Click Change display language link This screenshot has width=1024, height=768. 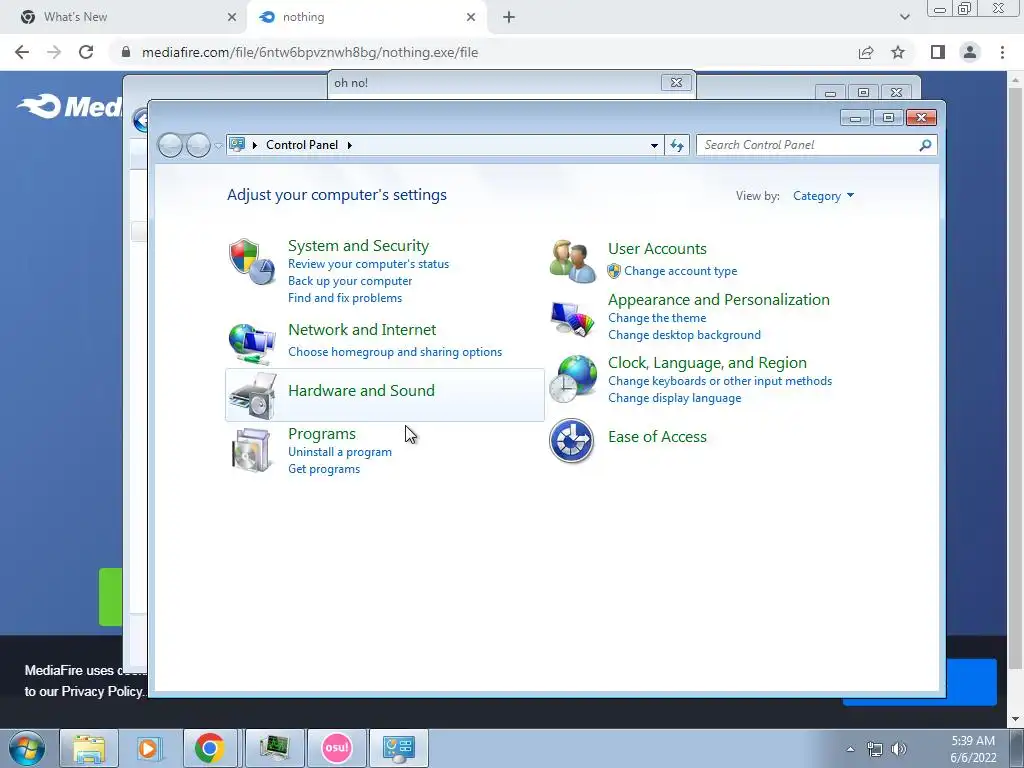tap(675, 398)
